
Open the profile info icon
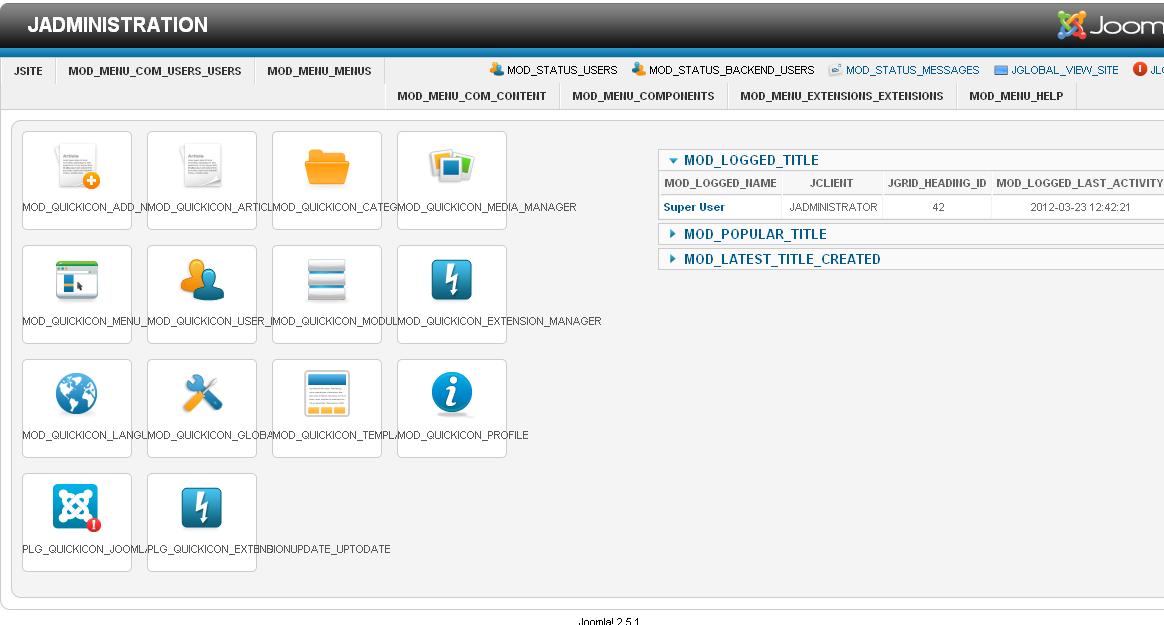(x=451, y=393)
